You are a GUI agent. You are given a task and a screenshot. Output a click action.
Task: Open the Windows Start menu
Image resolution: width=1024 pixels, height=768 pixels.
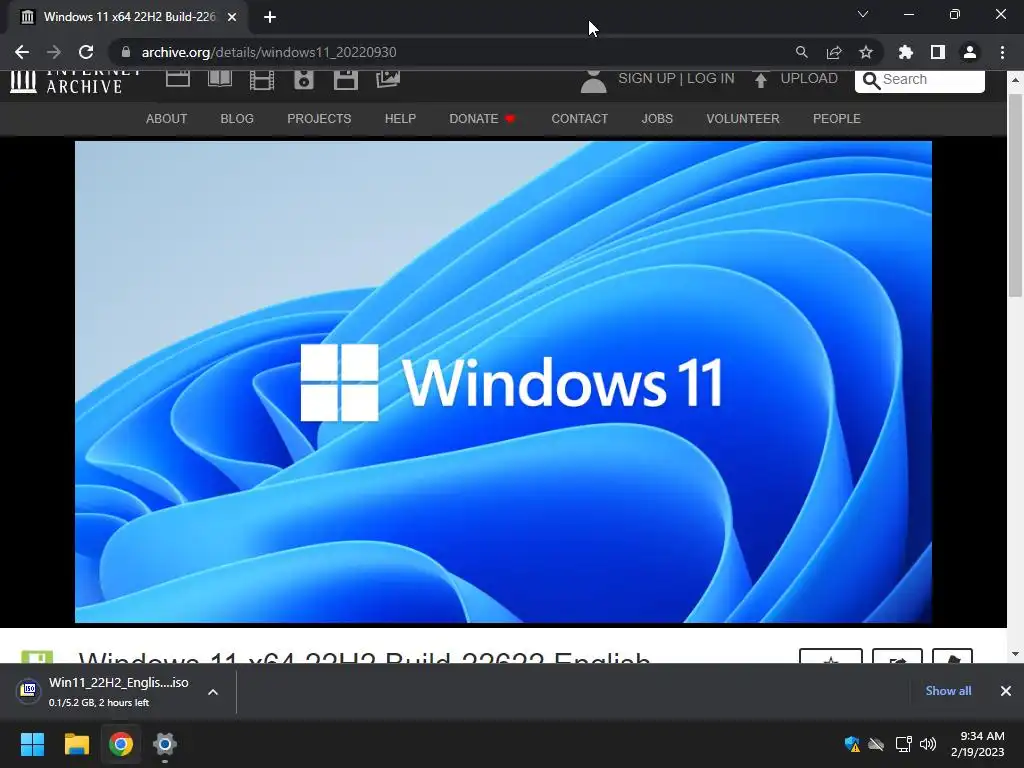[32, 744]
